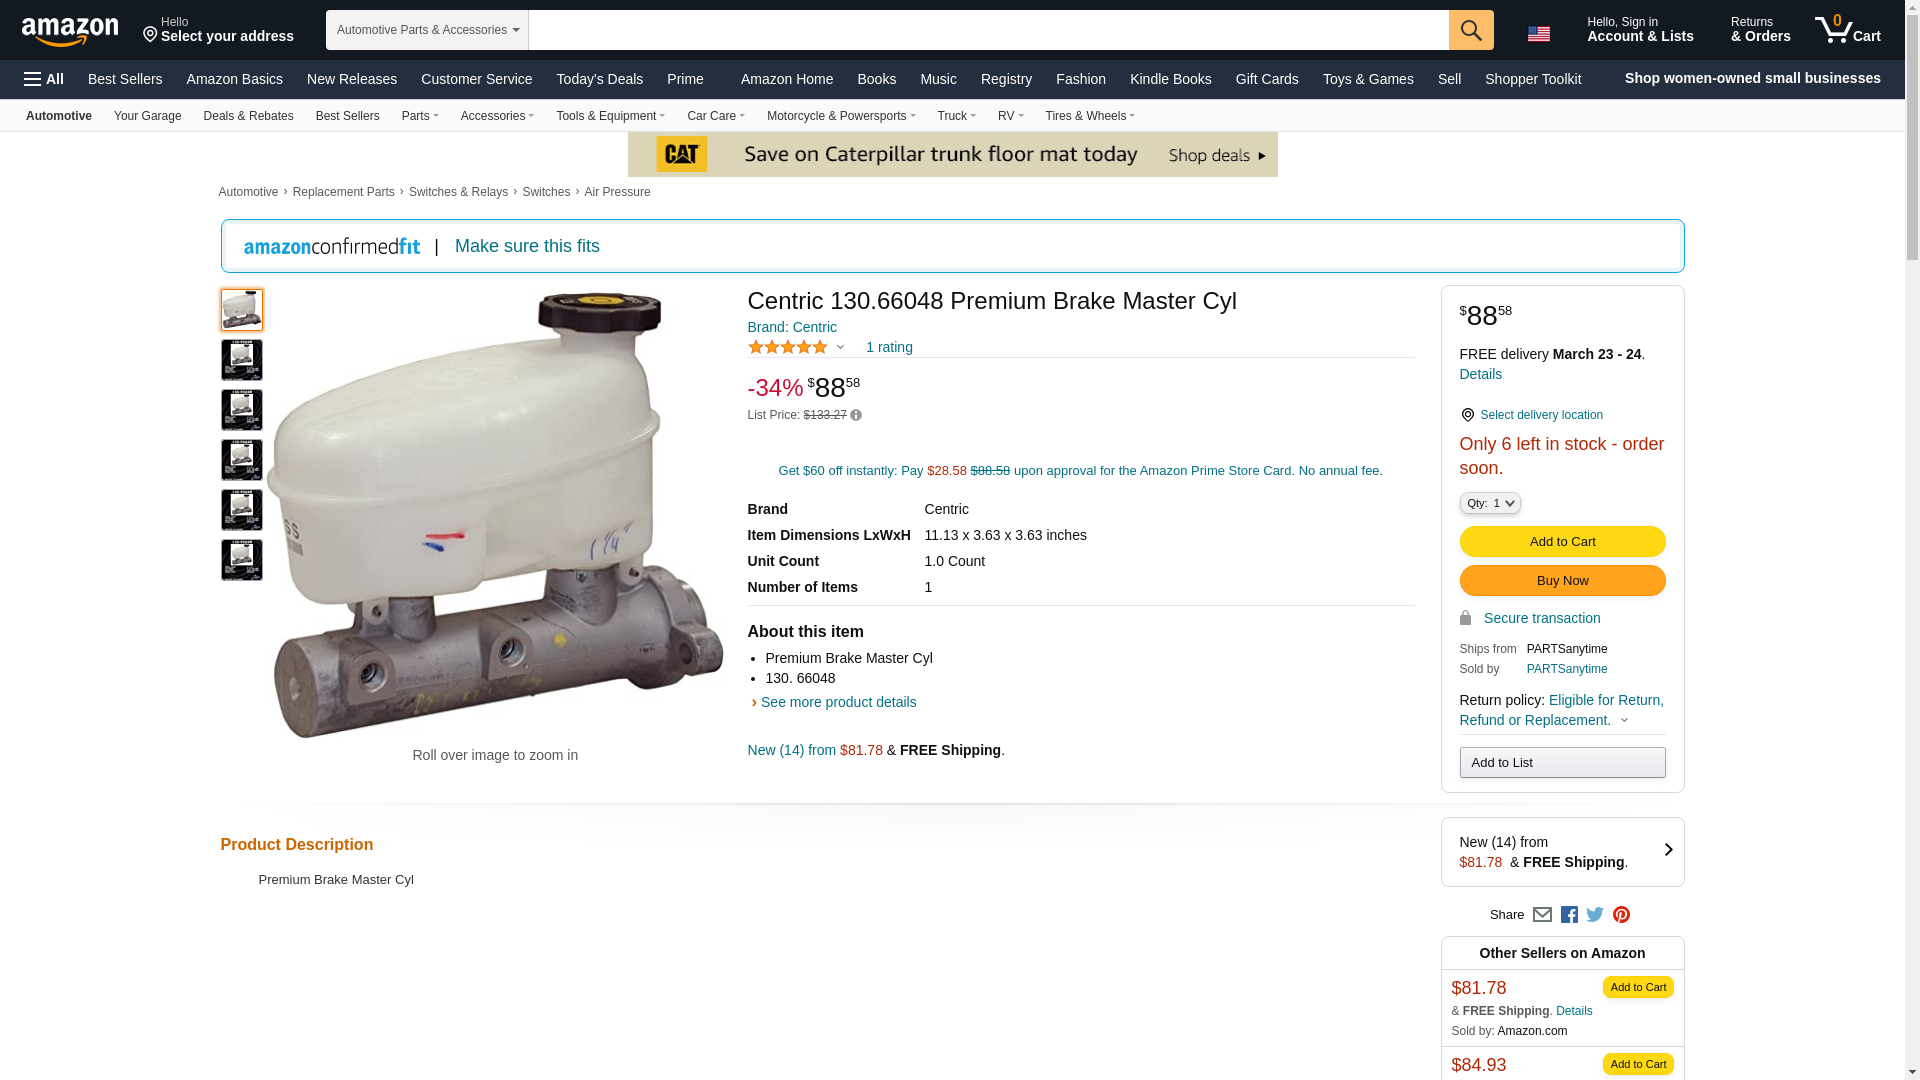Viewport: 1920px width, 1080px height.
Task: Open the Tools & Equipment menu
Action: 610,116
